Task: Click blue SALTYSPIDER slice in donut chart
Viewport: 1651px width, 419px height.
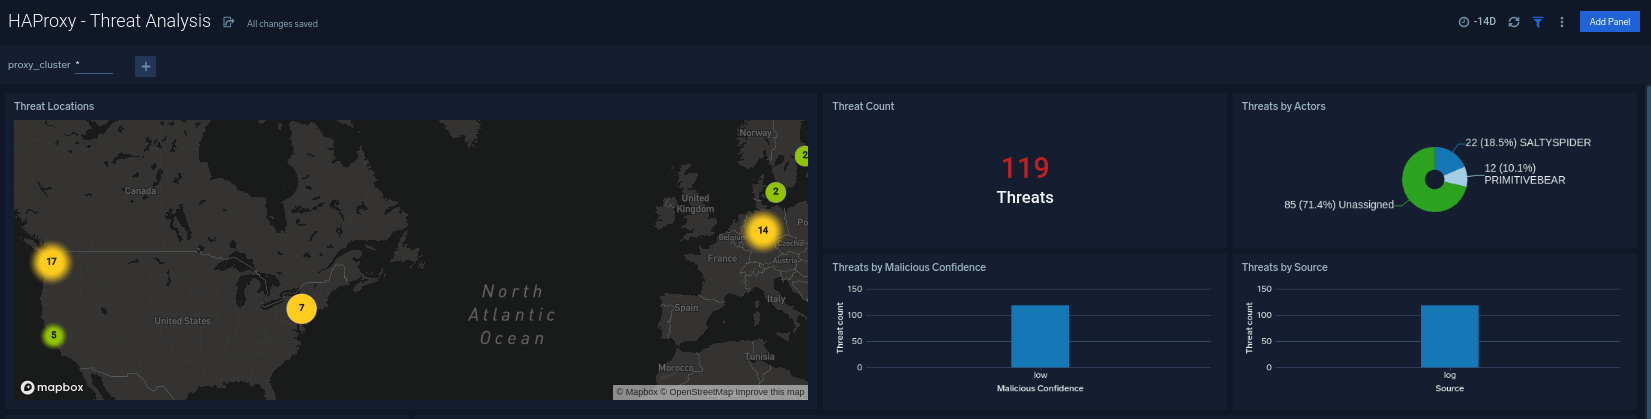Action: click(x=1446, y=160)
